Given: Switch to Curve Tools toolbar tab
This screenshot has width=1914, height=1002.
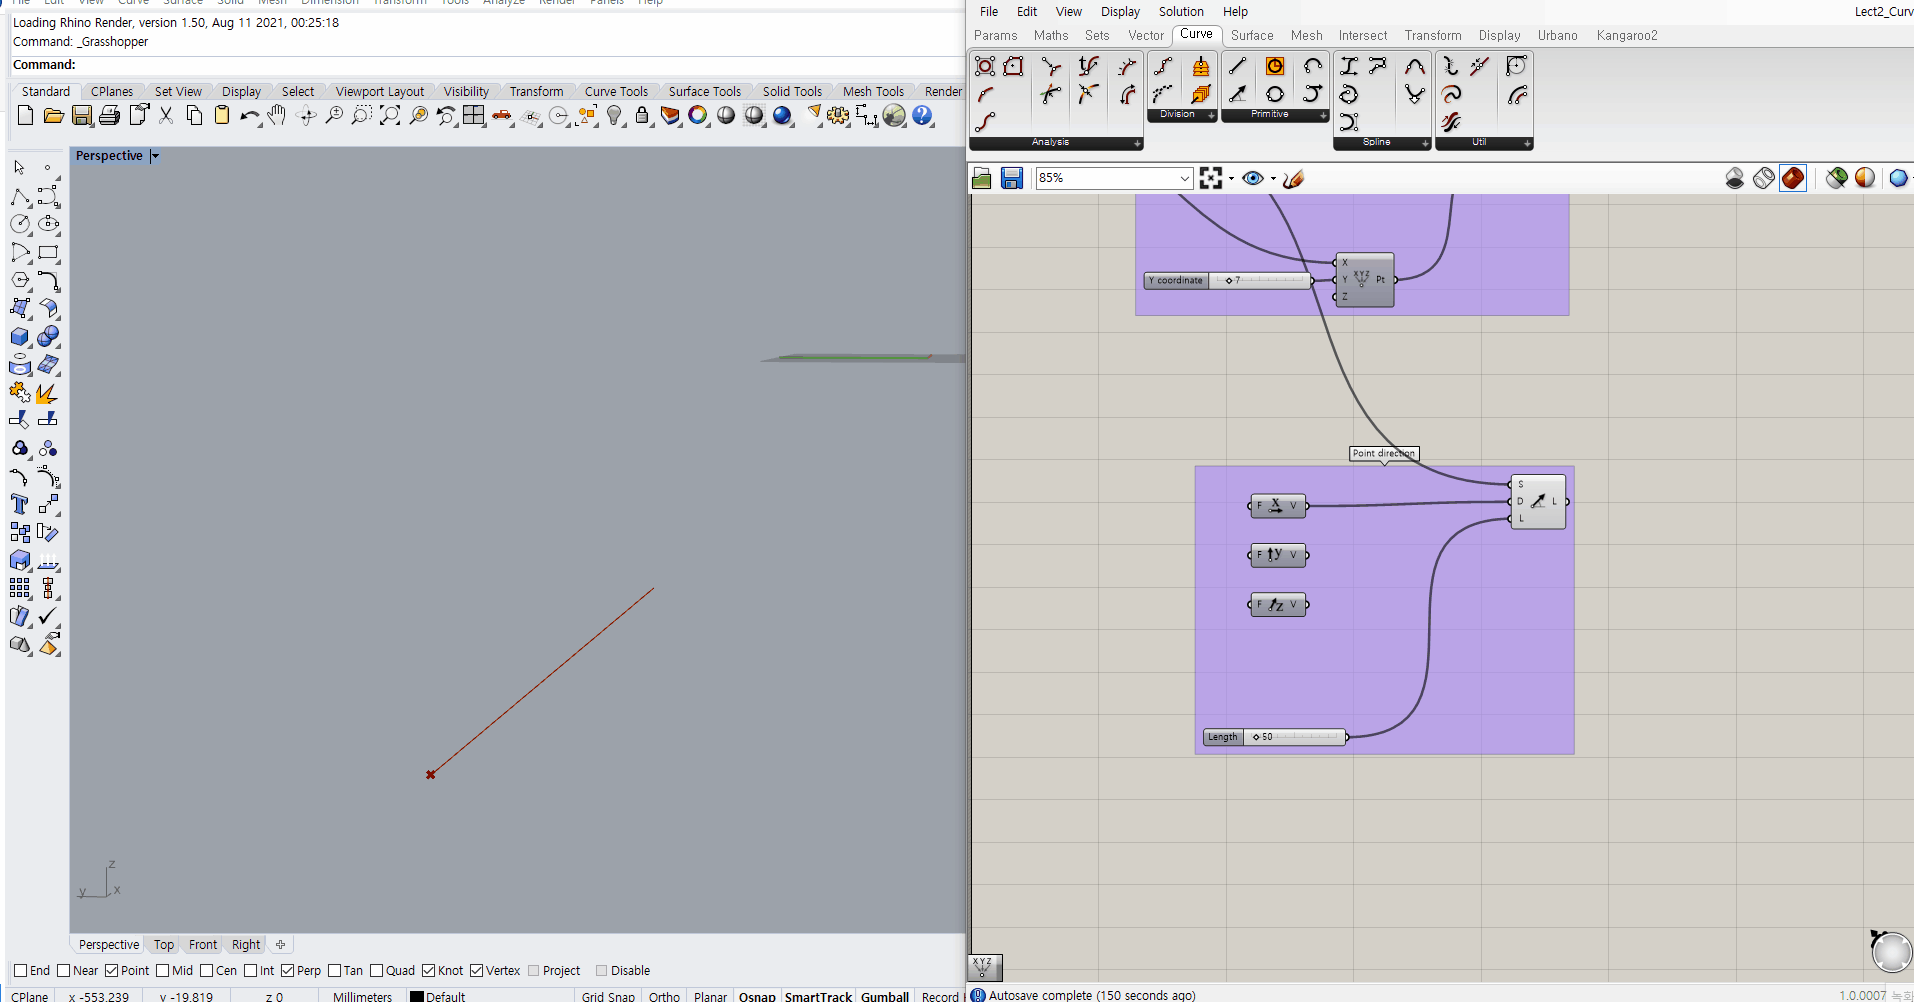Looking at the screenshot, I should pyautogui.click(x=616, y=91).
